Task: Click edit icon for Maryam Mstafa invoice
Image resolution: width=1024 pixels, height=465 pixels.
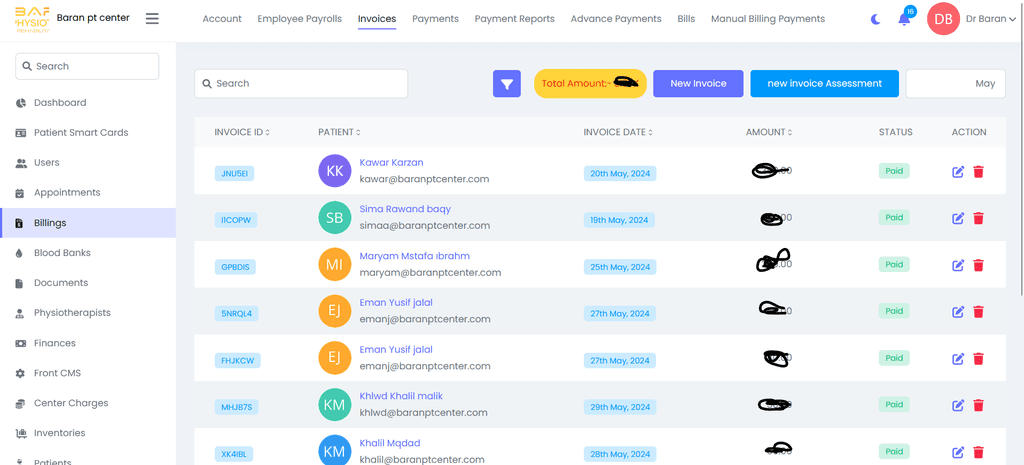Action: [x=958, y=265]
